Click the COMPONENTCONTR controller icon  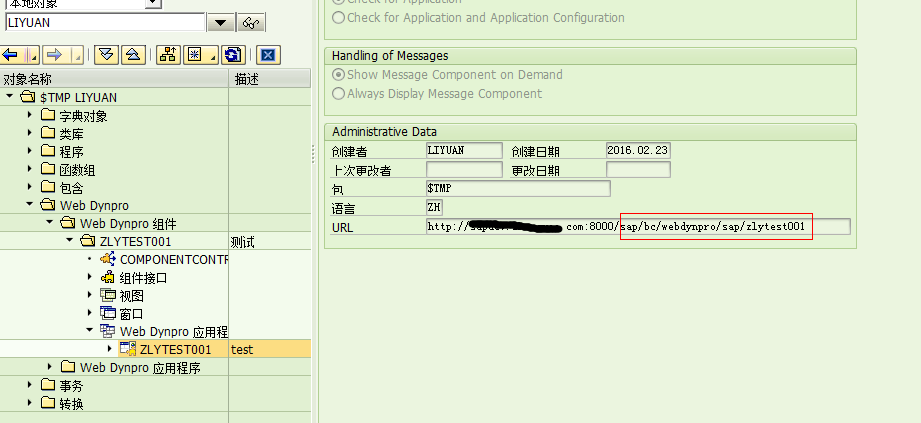coord(107,258)
